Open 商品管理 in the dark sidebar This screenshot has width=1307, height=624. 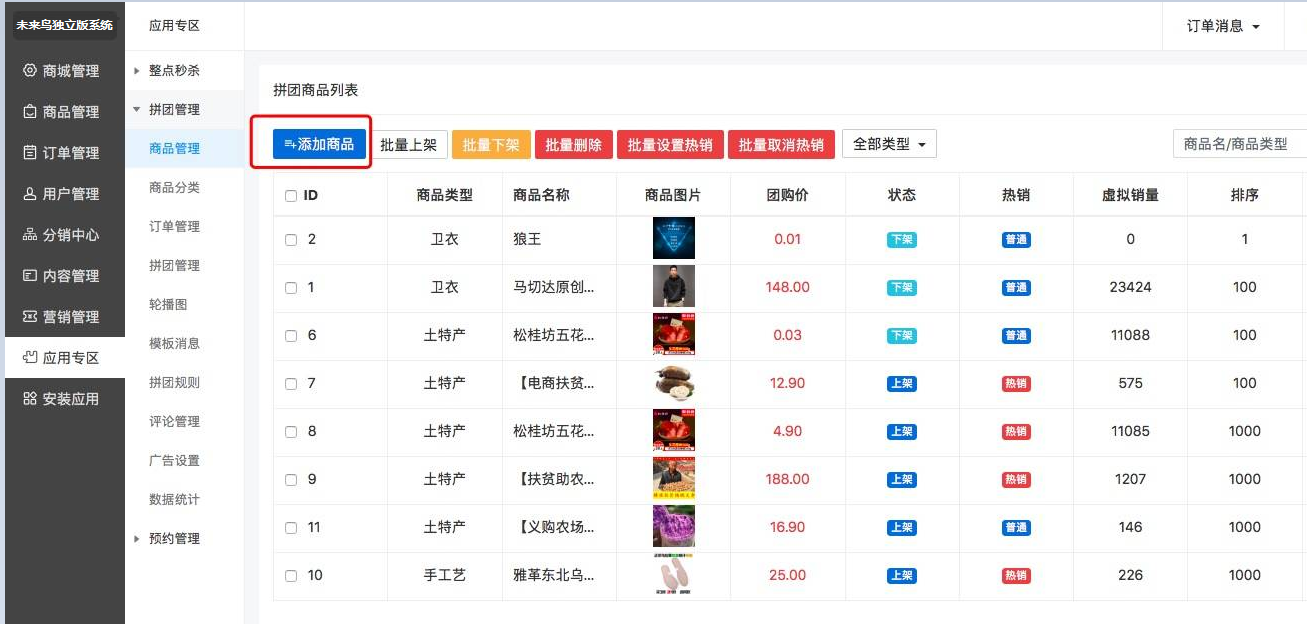click(x=62, y=112)
